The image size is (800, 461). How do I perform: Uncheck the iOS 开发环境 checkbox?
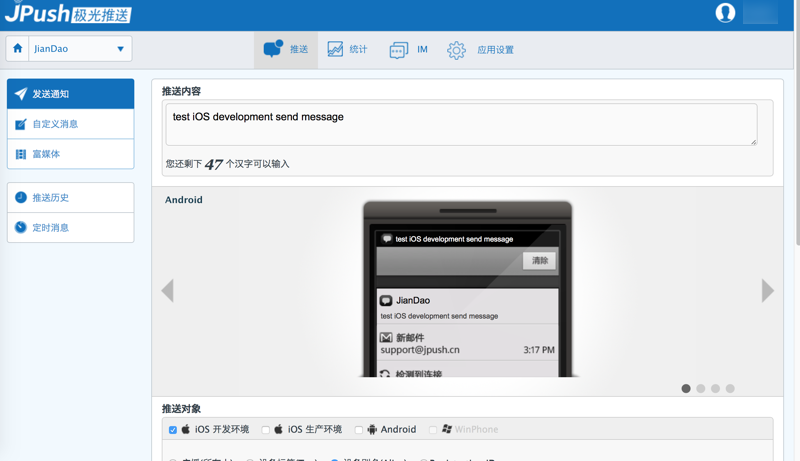click(173, 430)
